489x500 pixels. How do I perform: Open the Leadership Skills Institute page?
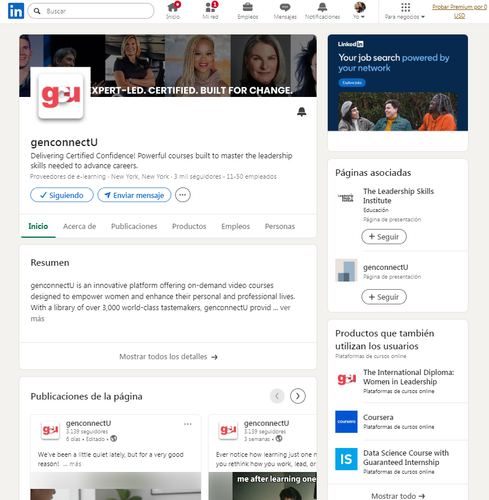pyautogui.click(x=398, y=196)
